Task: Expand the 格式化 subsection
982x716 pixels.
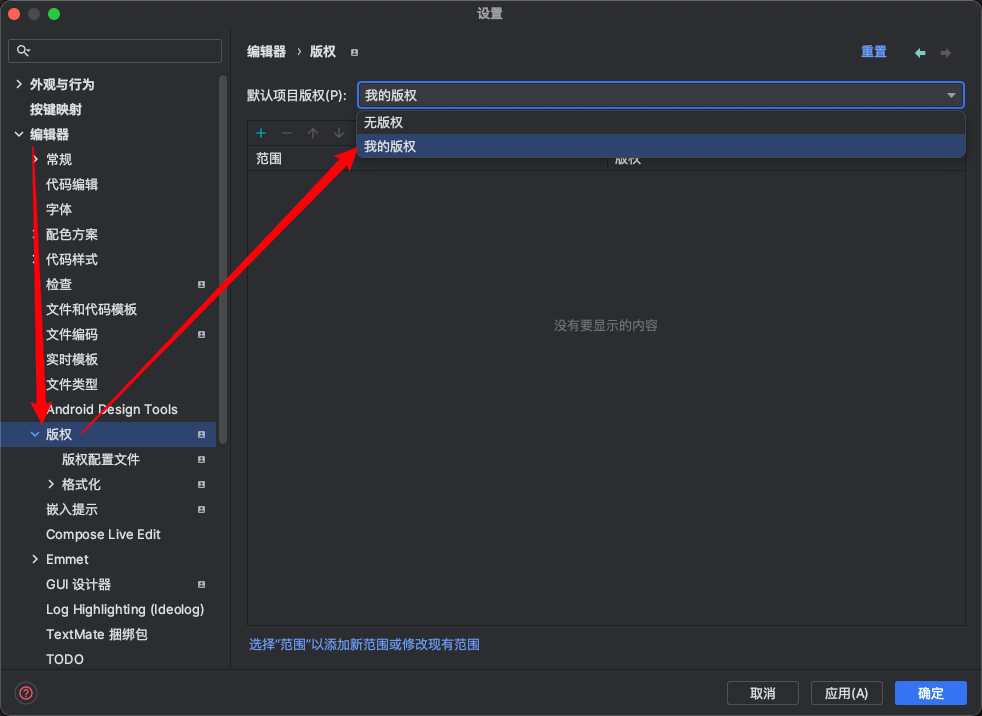Action: 51,485
